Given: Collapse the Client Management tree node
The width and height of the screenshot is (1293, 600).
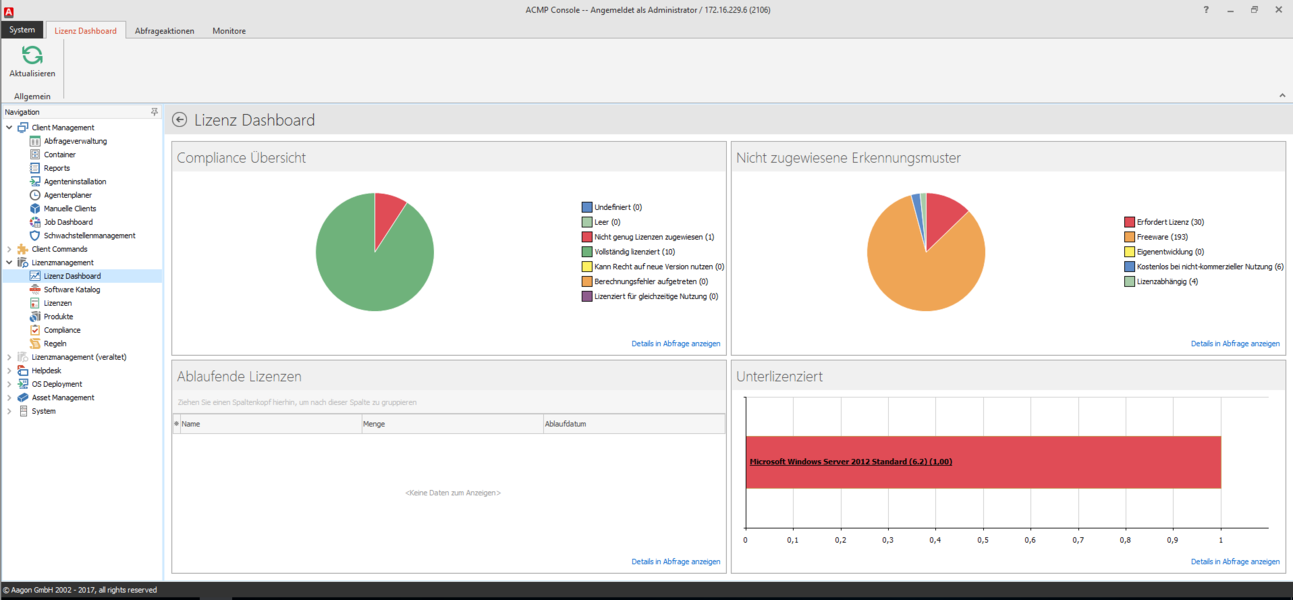Looking at the screenshot, I should [x=10, y=128].
